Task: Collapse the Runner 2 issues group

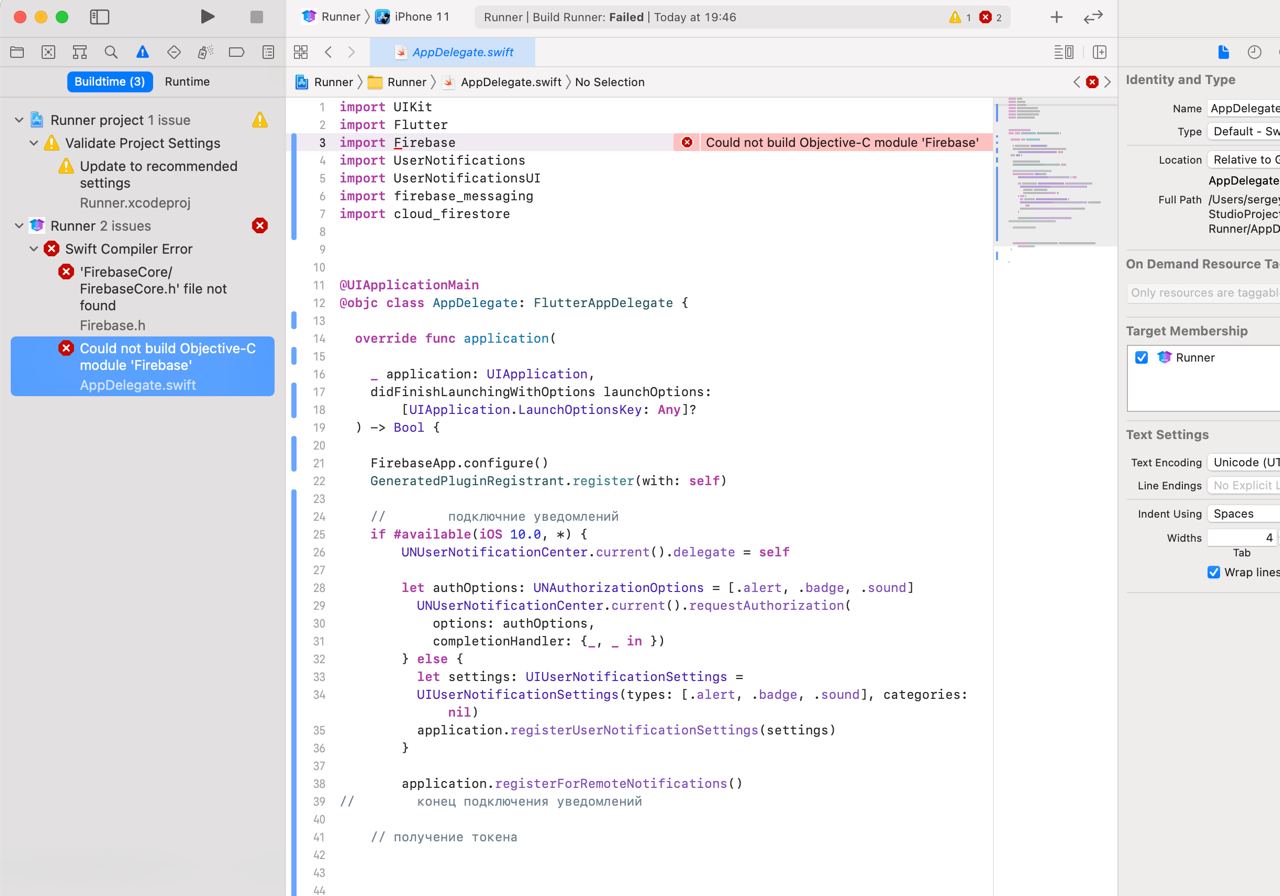Action: coord(18,226)
